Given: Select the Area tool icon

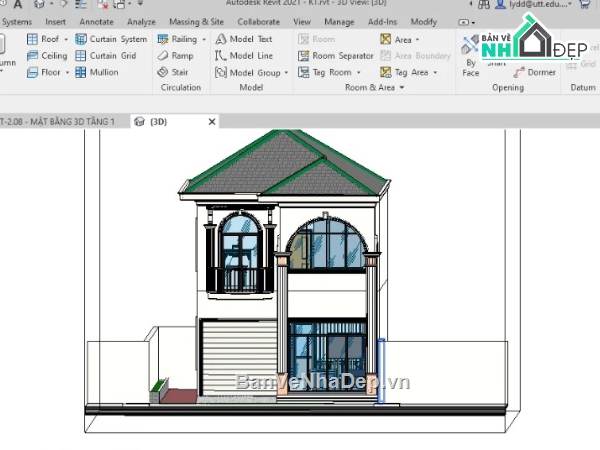Looking at the screenshot, I should pyautogui.click(x=386, y=39).
